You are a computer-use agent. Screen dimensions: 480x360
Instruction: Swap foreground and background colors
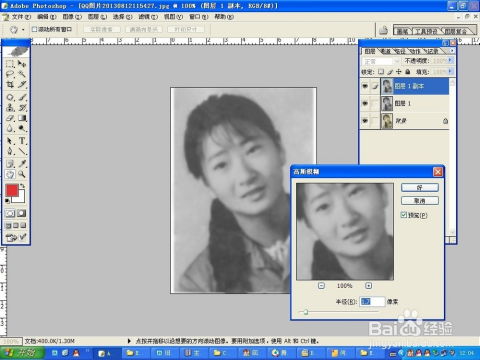[22, 186]
